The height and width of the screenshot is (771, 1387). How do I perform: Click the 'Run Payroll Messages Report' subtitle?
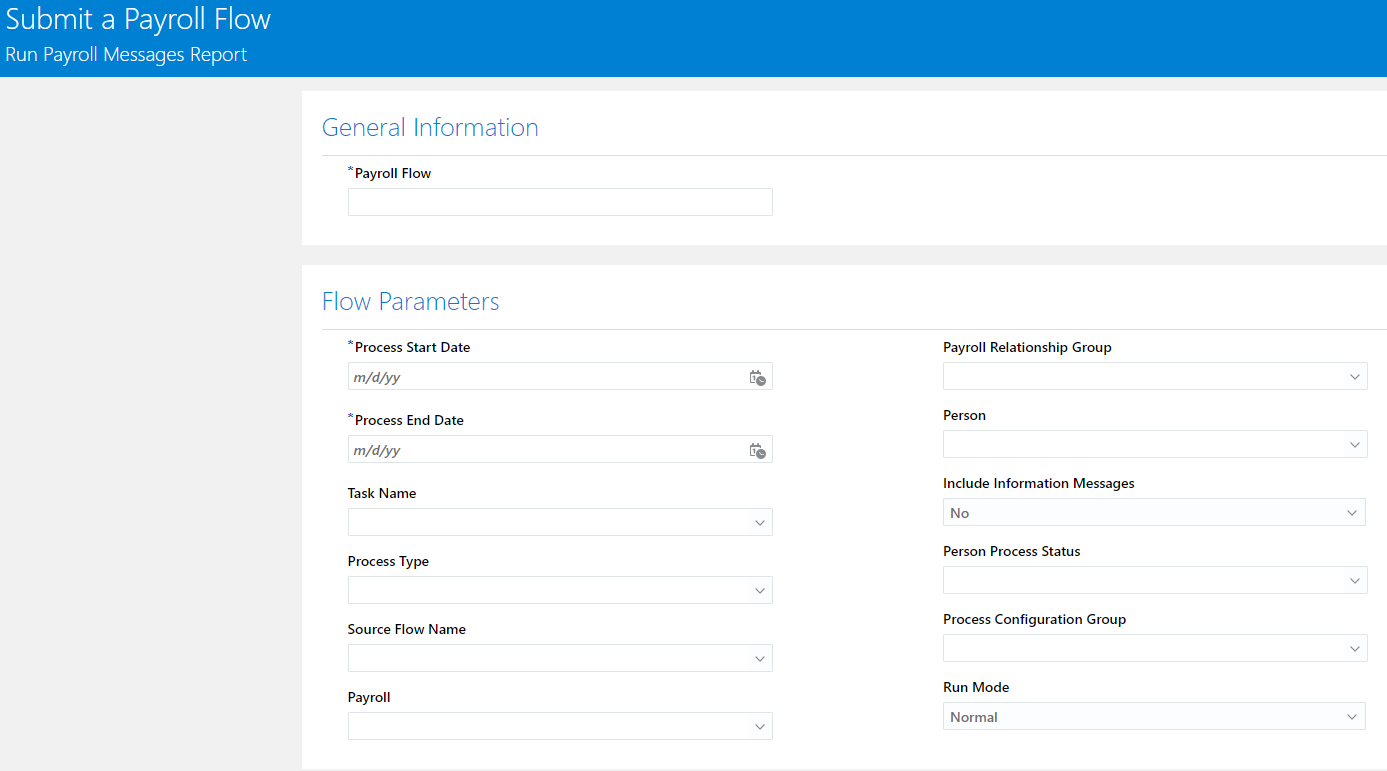click(126, 55)
